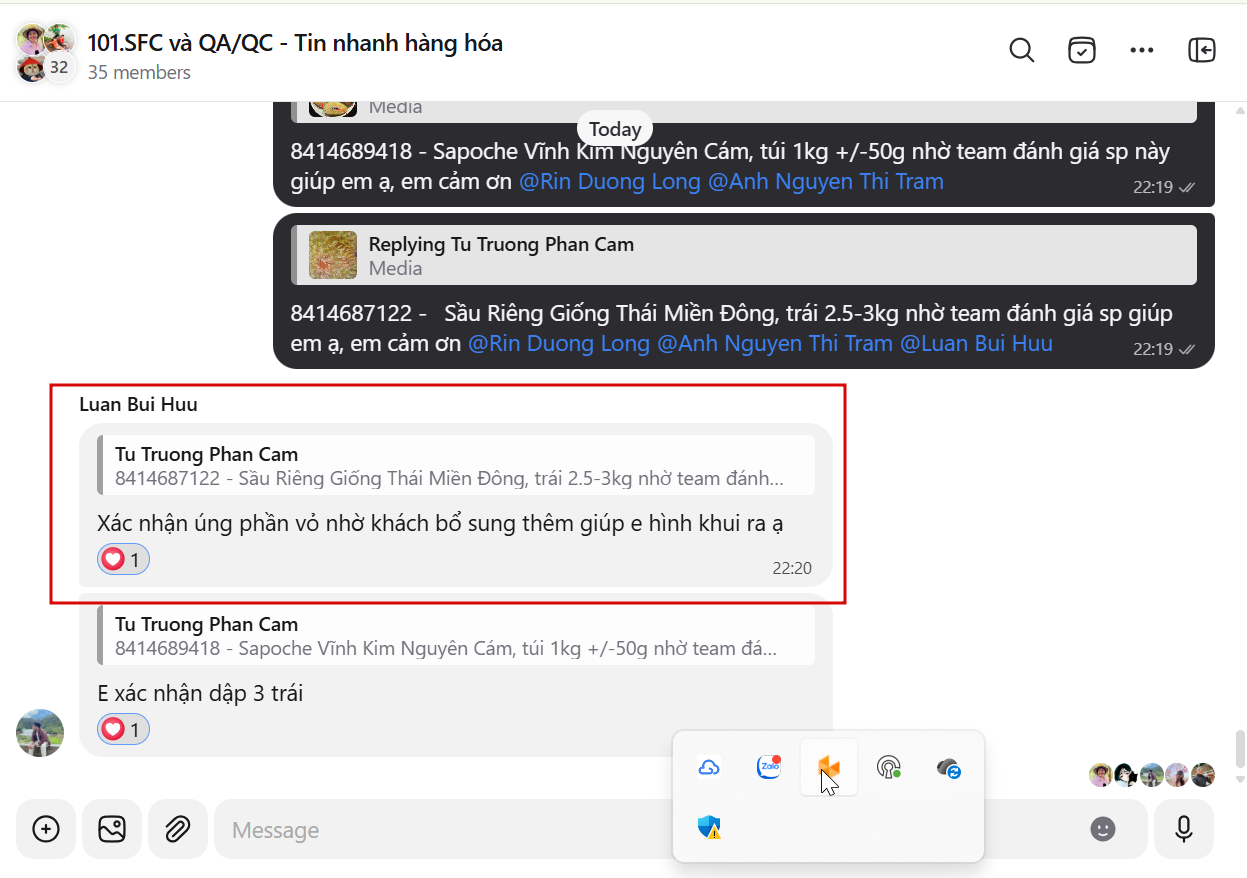This screenshot has height=878, width=1247.
Task: Open the emoji smiley picker
Action: [1103, 829]
